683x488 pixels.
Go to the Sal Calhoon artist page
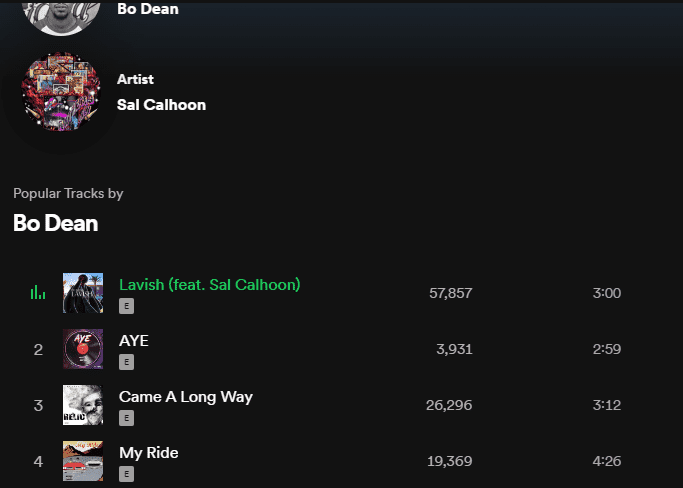[x=161, y=105]
